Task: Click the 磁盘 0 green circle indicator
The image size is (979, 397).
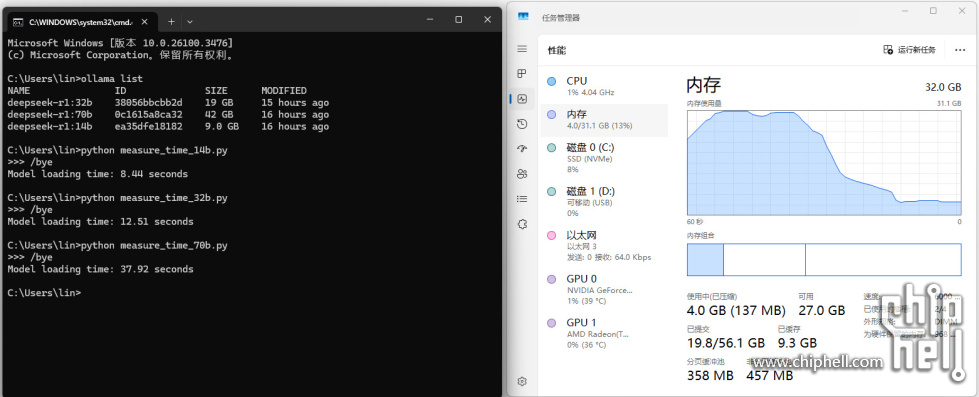Action: click(x=551, y=148)
